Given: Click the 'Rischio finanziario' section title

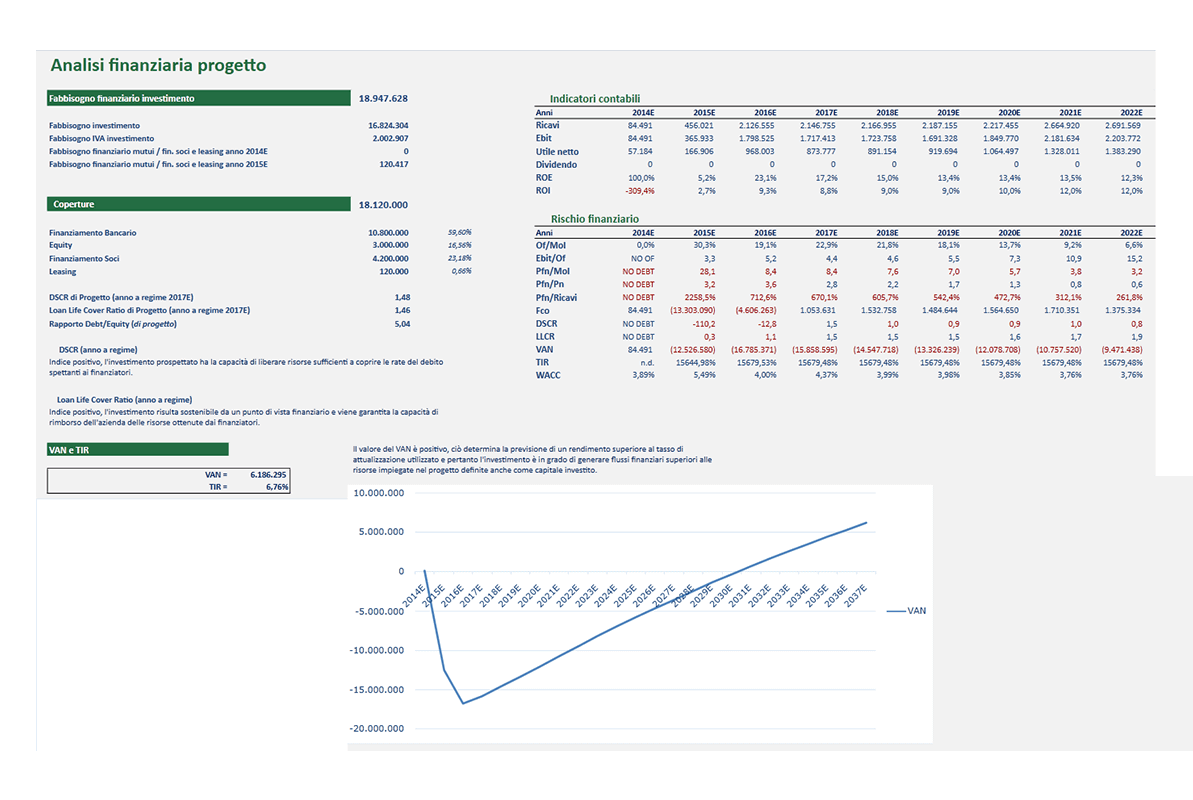Looking at the screenshot, I should [595, 219].
